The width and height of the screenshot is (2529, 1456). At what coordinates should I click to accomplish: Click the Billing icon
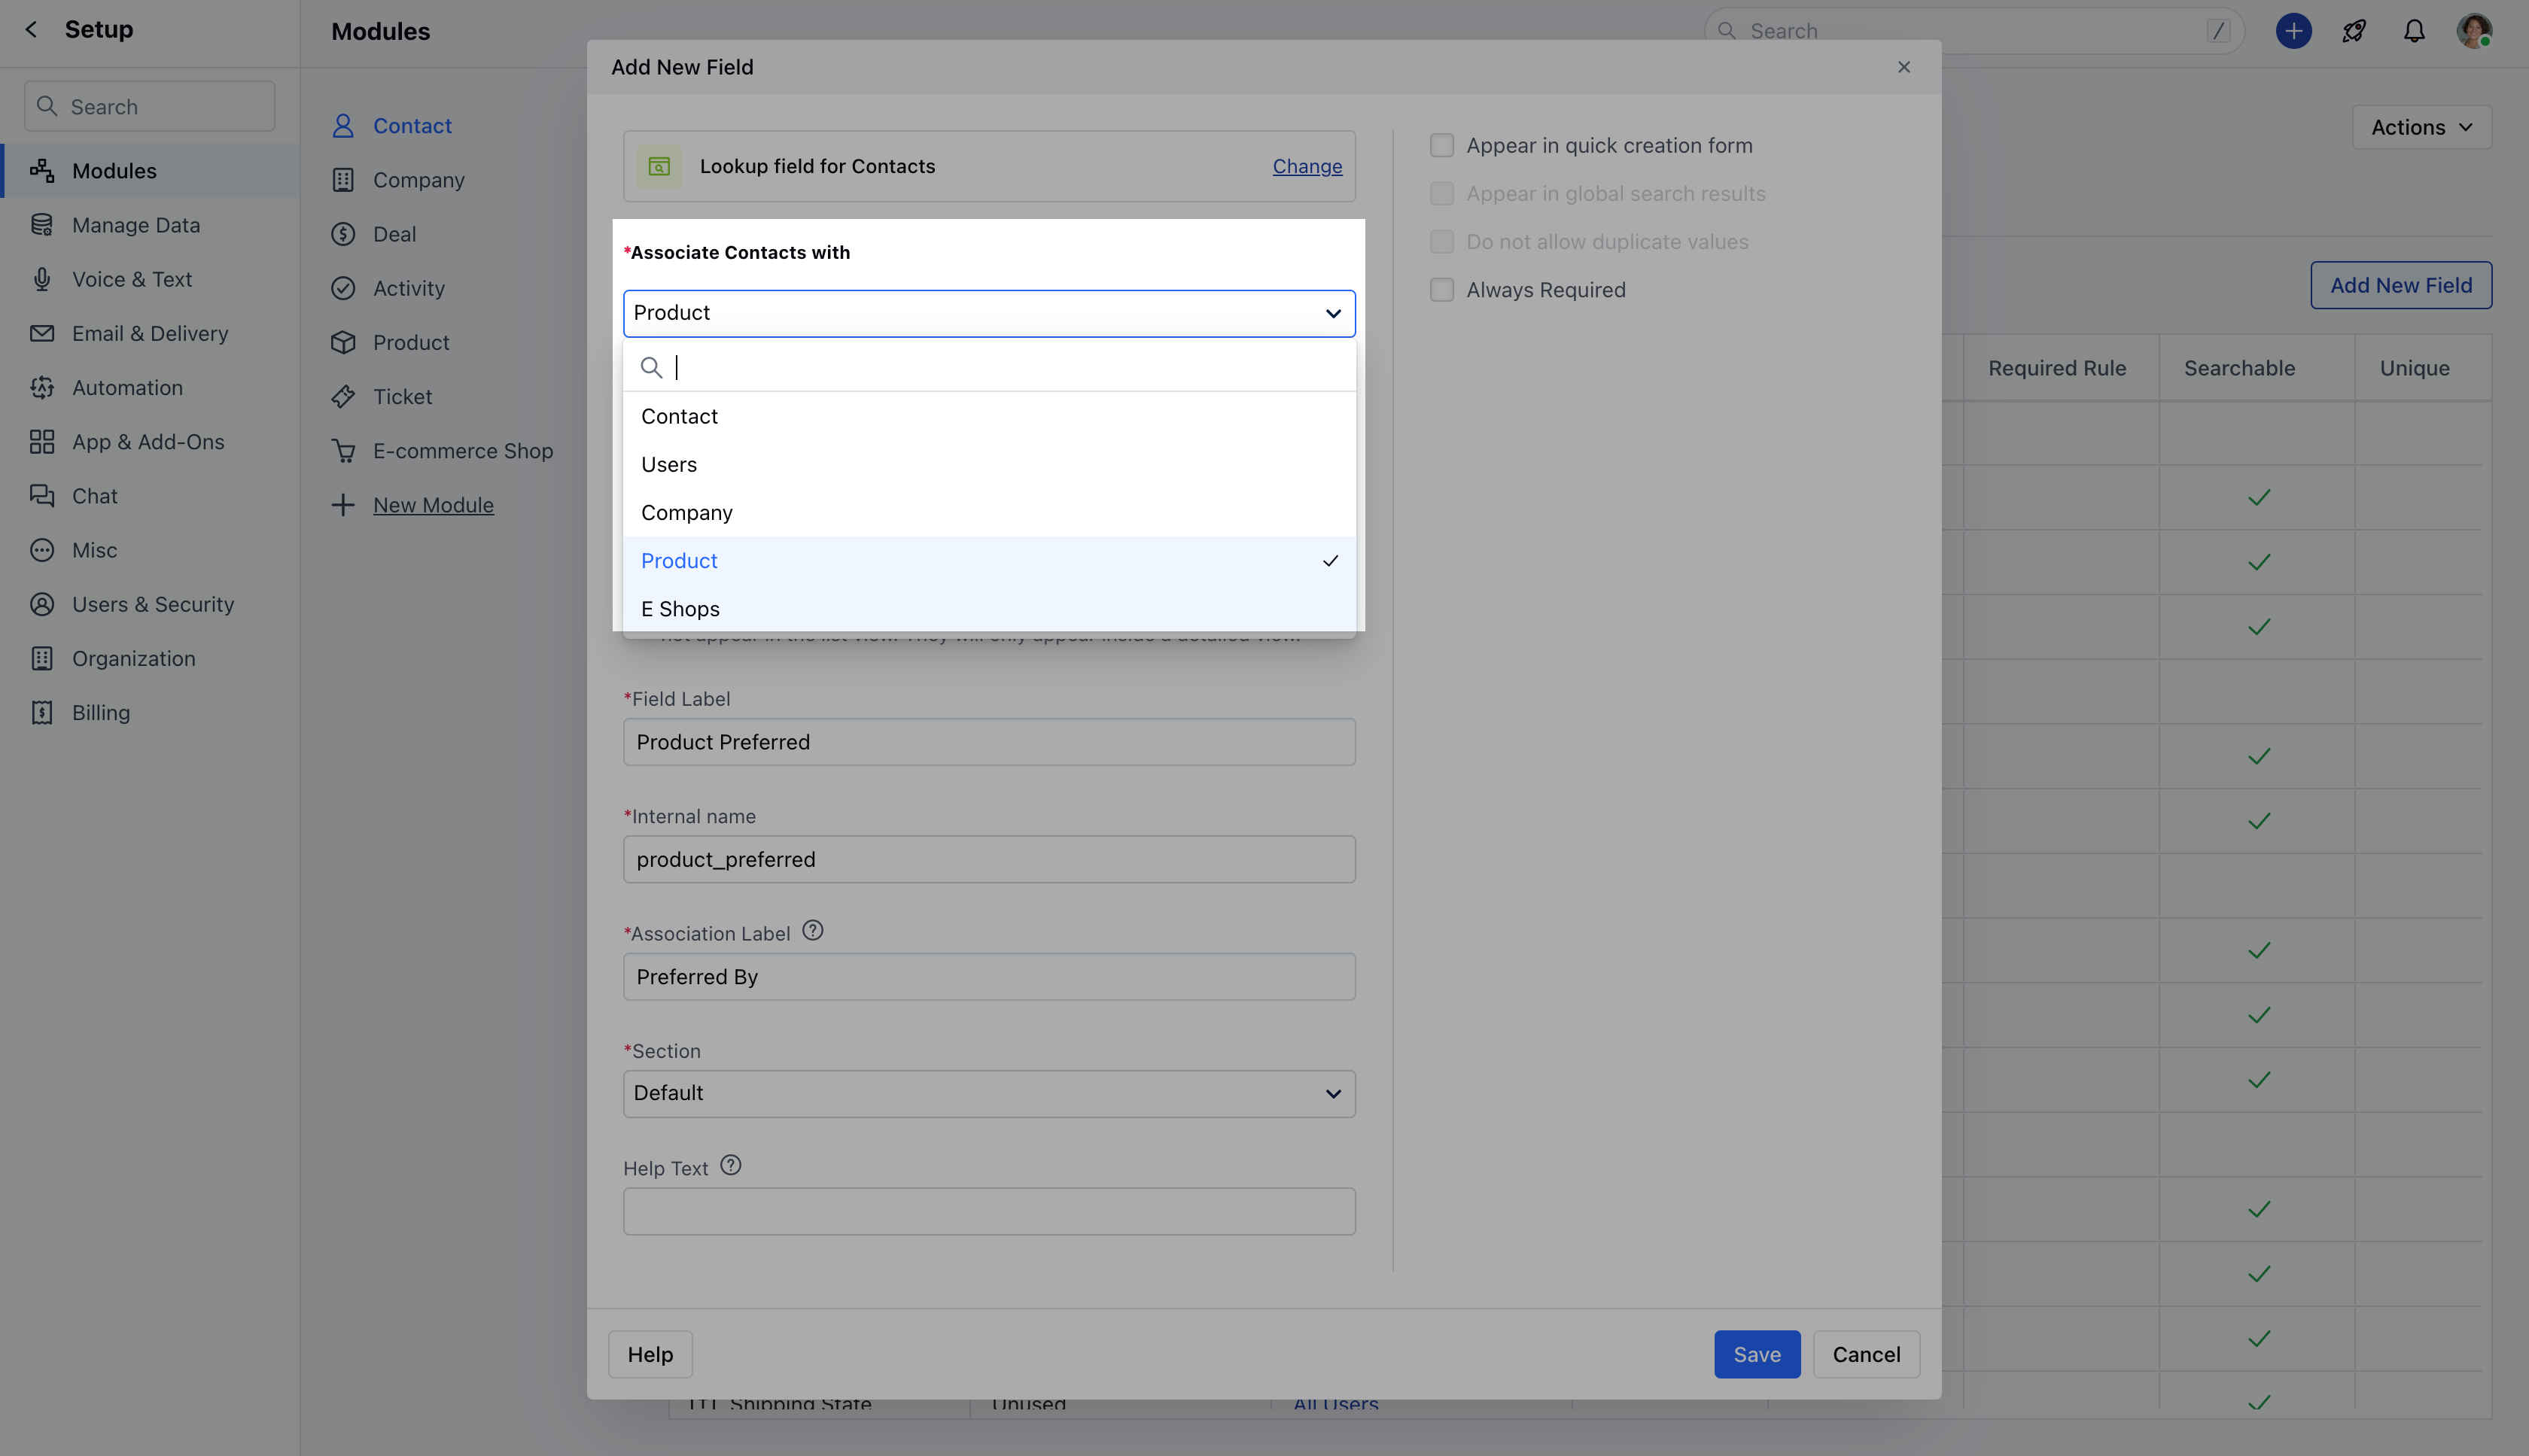42,712
